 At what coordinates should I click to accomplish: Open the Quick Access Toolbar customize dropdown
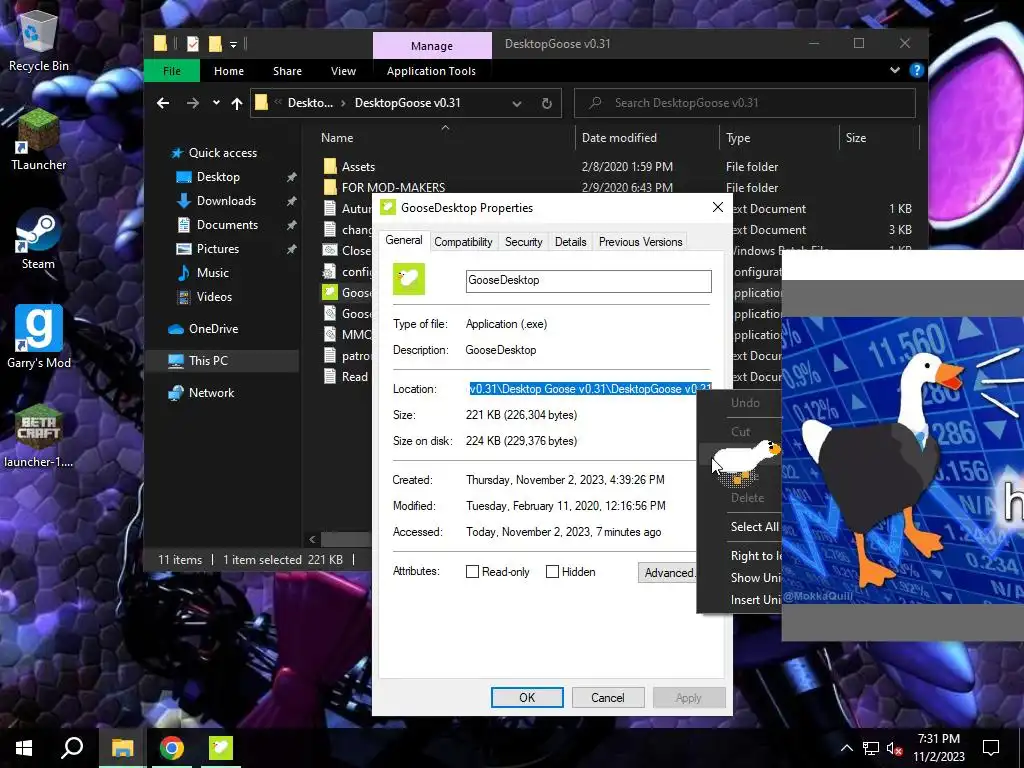pos(233,44)
